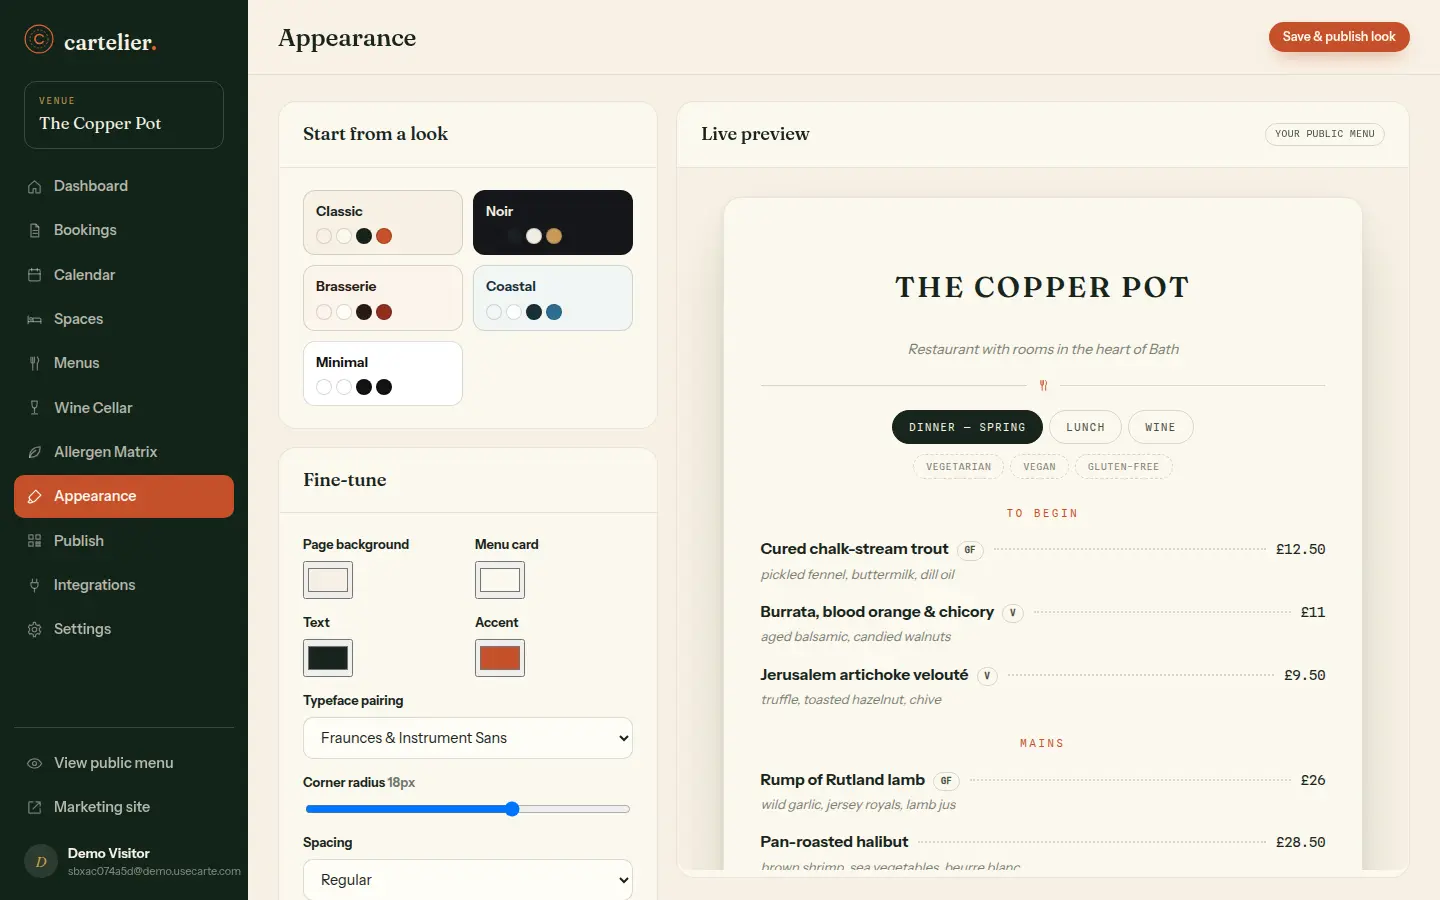The height and width of the screenshot is (900, 1440).
Task: Click THE COPPER POT preview heading
Action: pyautogui.click(x=1042, y=288)
